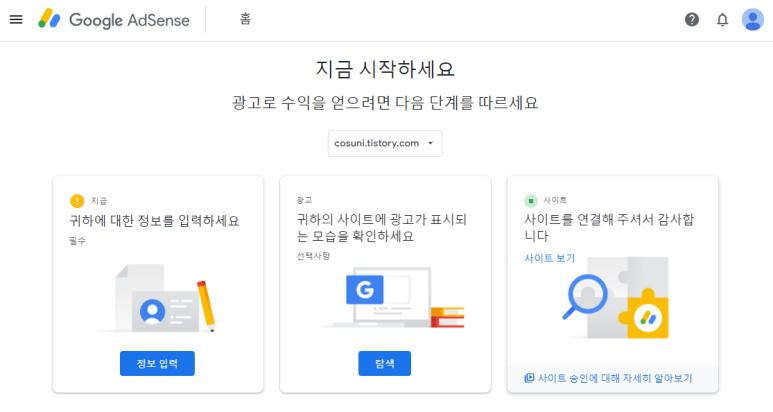Click the 필수 label
Image resolution: width=773 pixels, height=412 pixels.
coord(77,241)
